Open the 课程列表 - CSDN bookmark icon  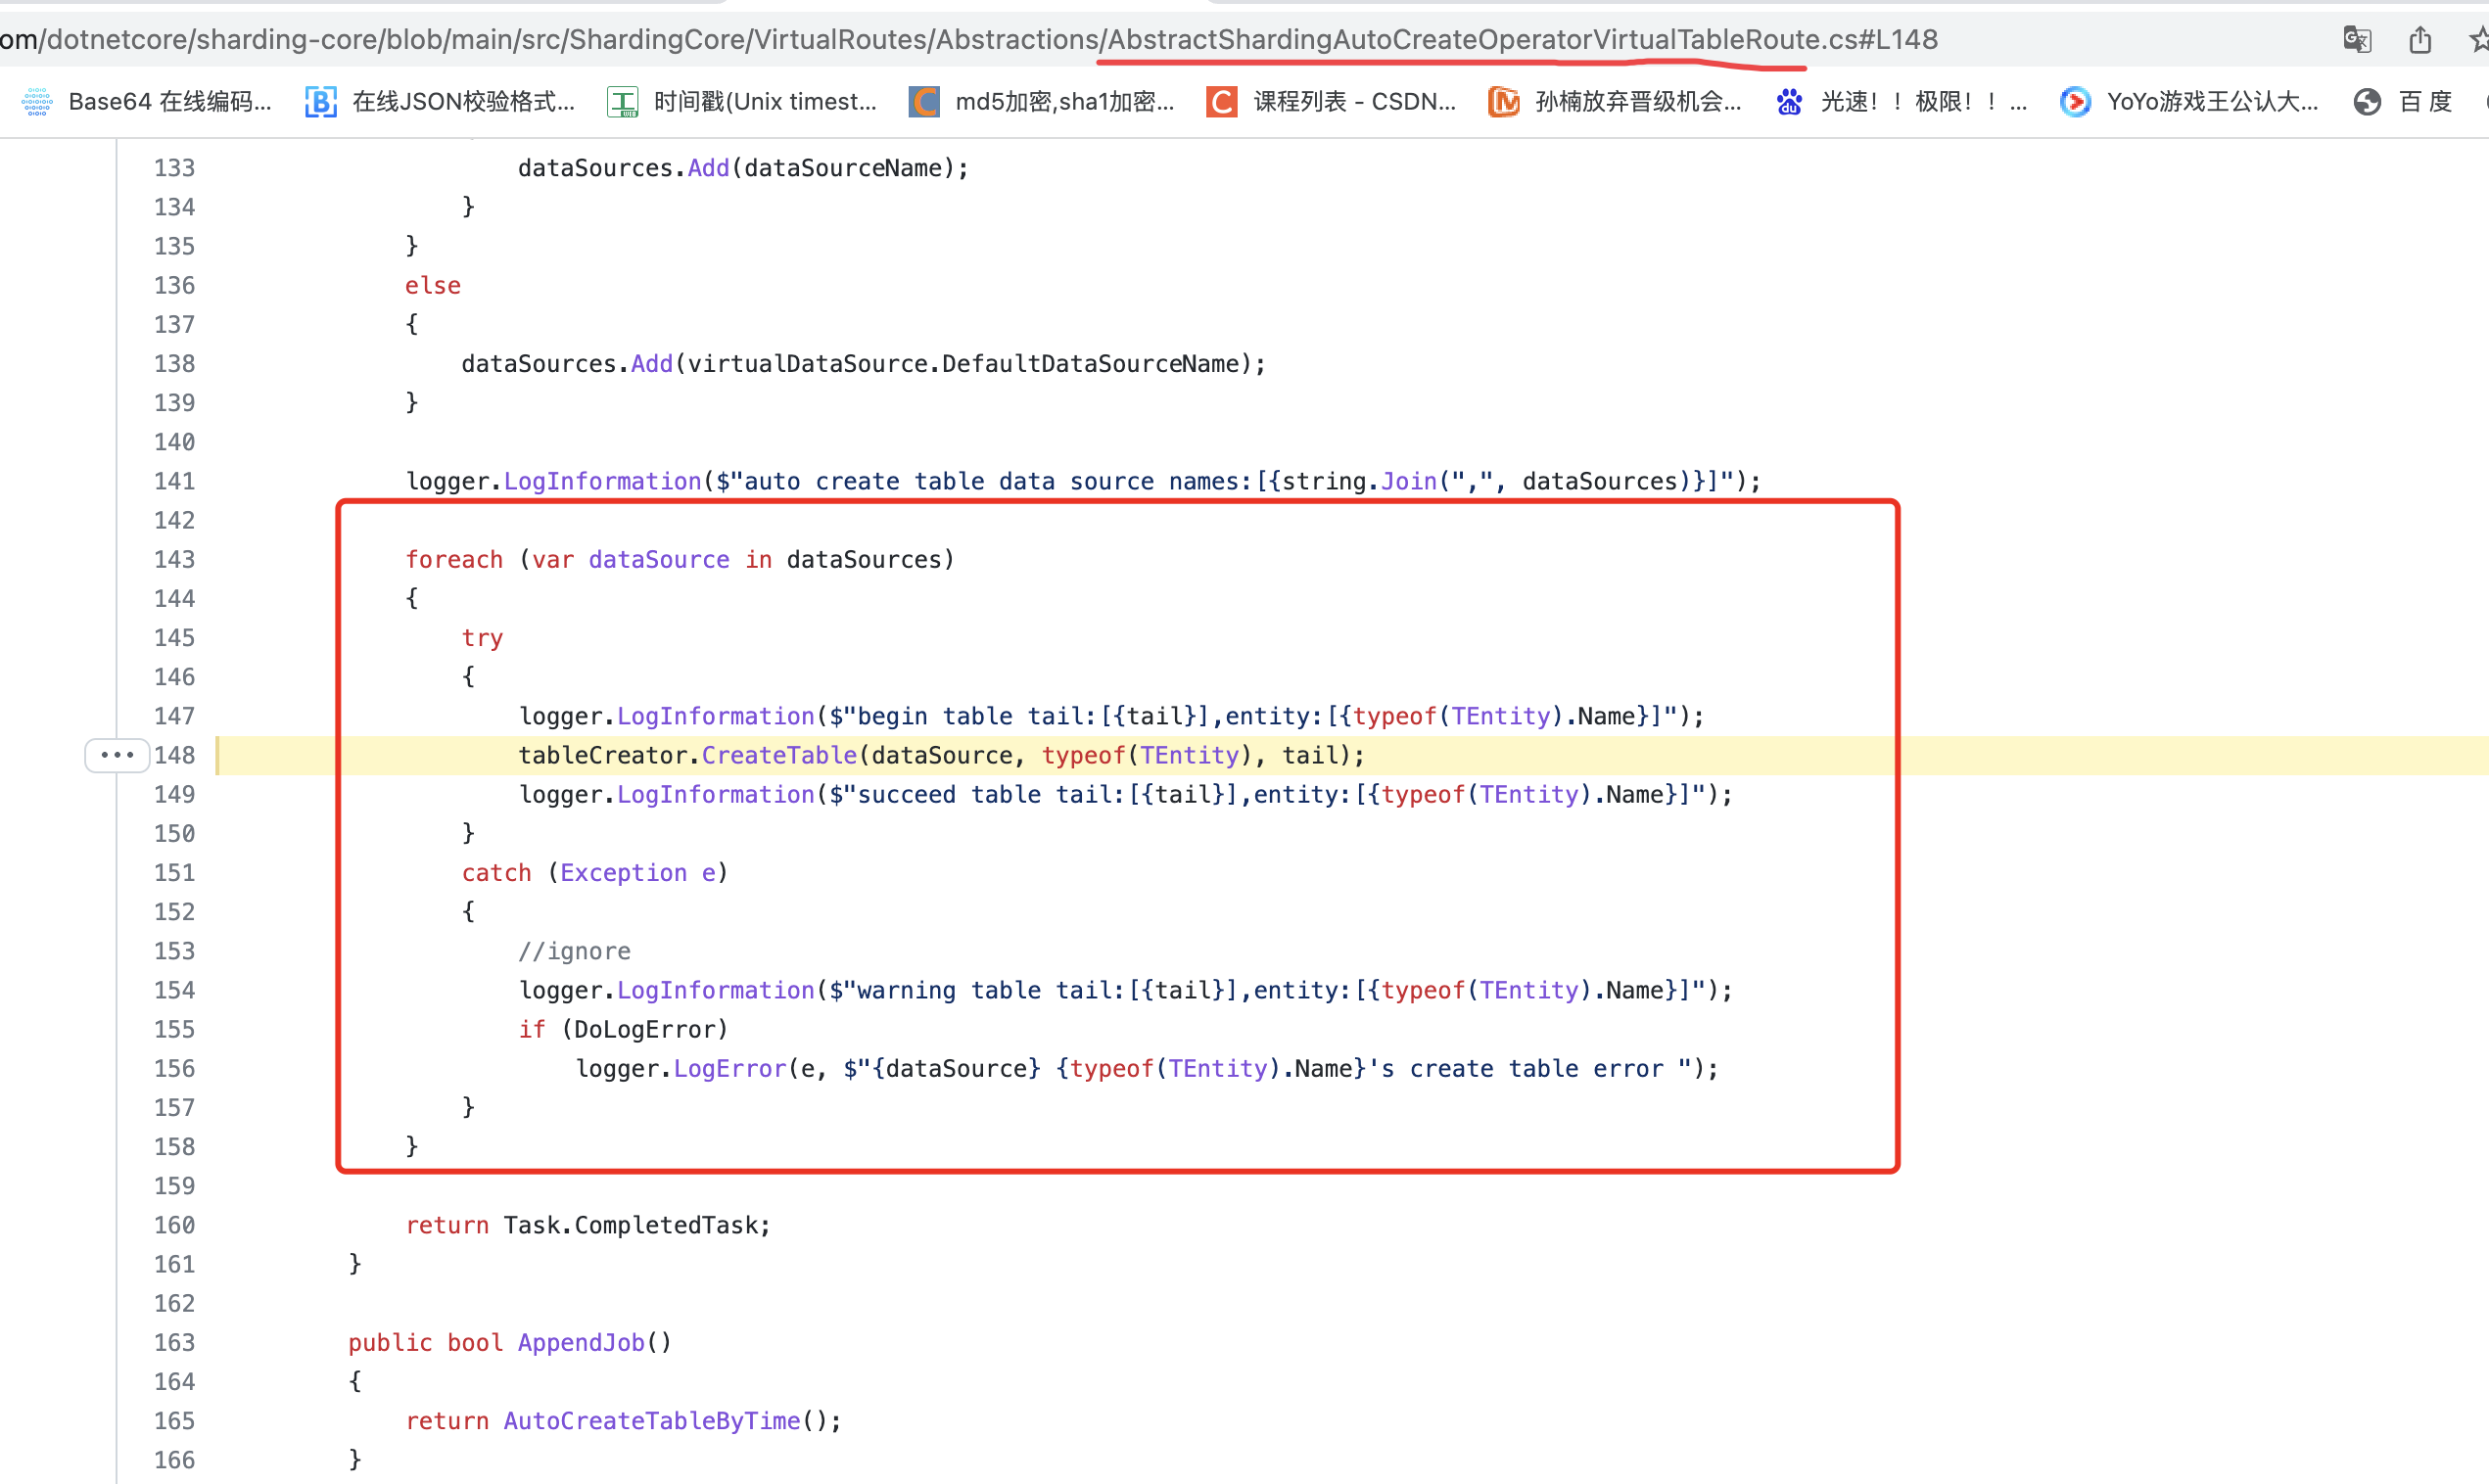1222,101
